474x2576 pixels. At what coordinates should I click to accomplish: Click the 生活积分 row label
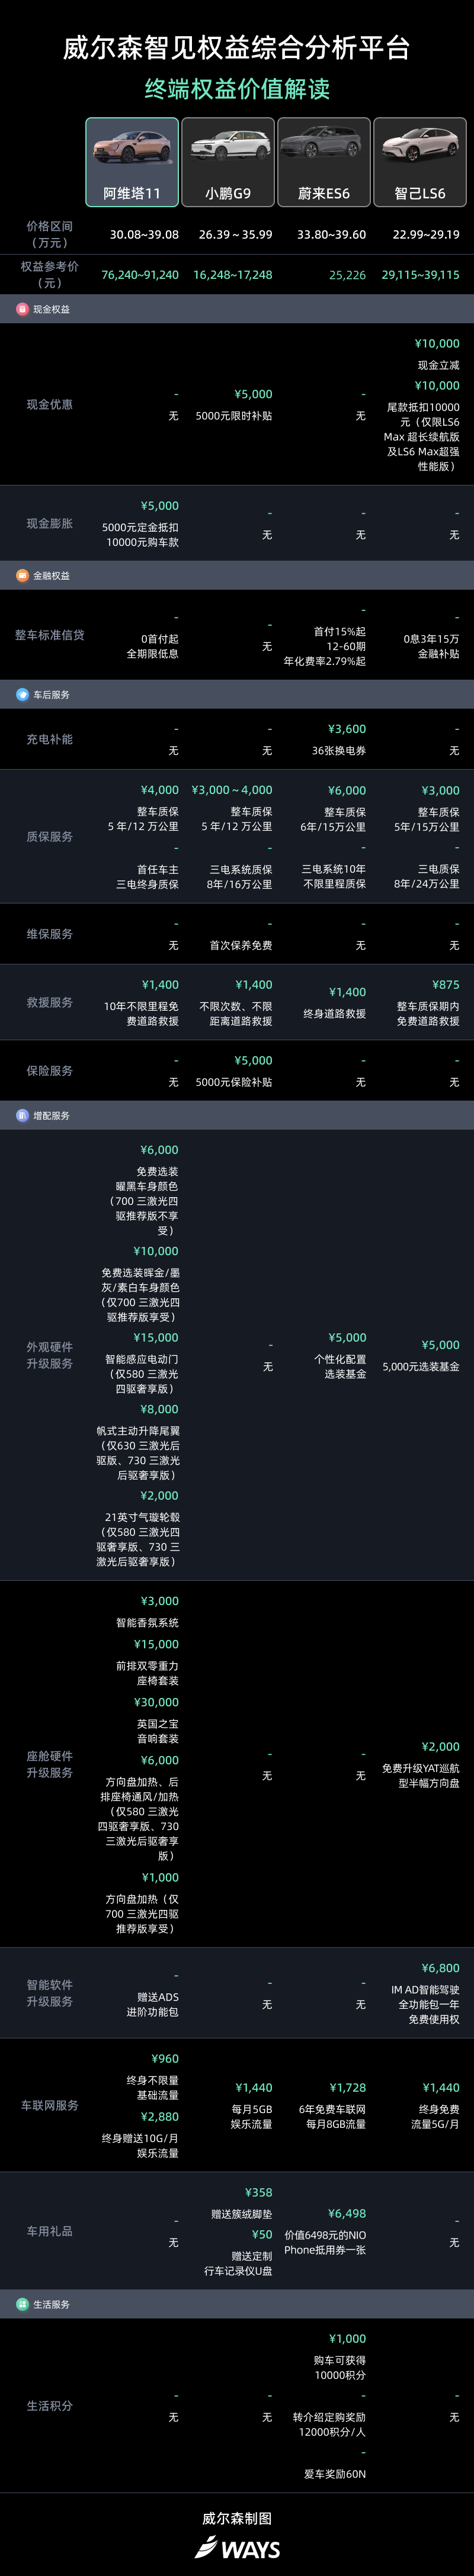pyautogui.click(x=49, y=2406)
